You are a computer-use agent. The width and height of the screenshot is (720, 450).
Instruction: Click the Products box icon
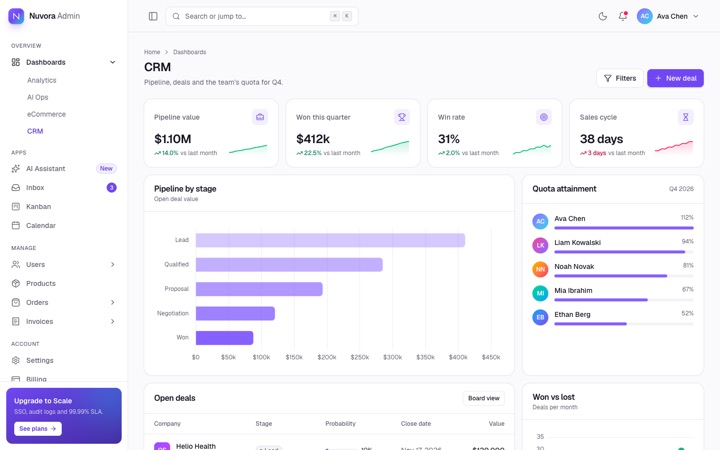[16, 283]
